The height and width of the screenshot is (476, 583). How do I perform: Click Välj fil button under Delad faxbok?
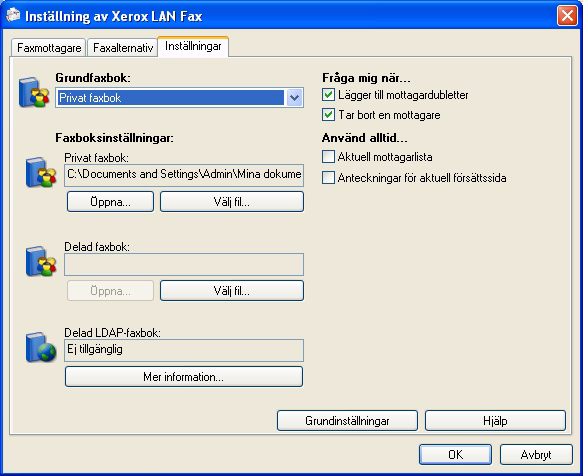tap(232, 290)
